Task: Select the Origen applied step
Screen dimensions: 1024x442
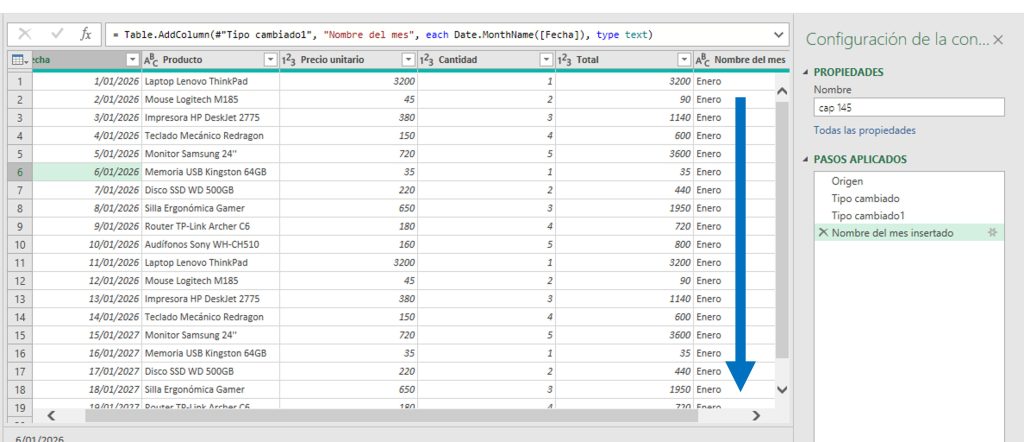Action: point(910,181)
